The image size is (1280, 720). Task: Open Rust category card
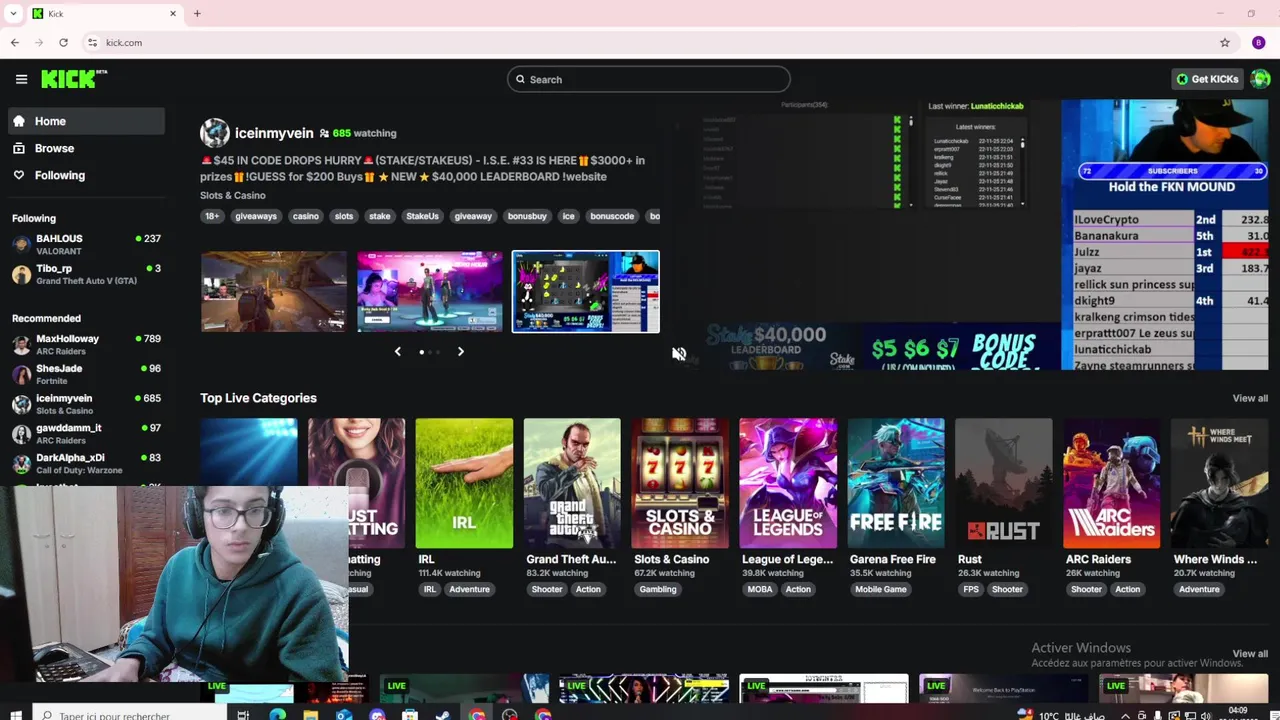point(1004,483)
